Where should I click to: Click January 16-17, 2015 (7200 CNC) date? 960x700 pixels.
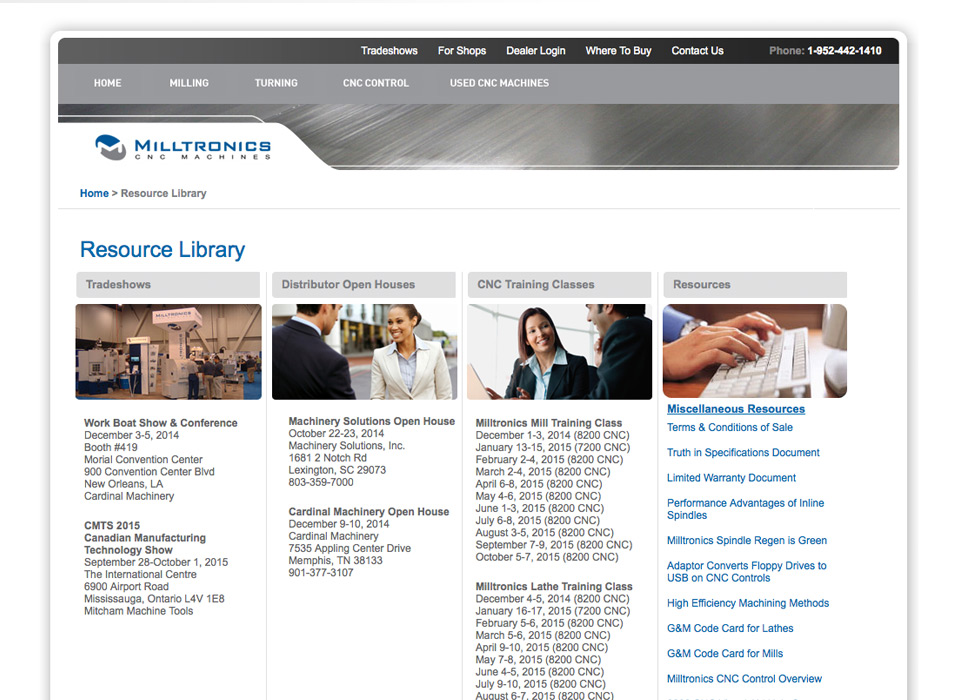pyautogui.click(x=553, y=611)
